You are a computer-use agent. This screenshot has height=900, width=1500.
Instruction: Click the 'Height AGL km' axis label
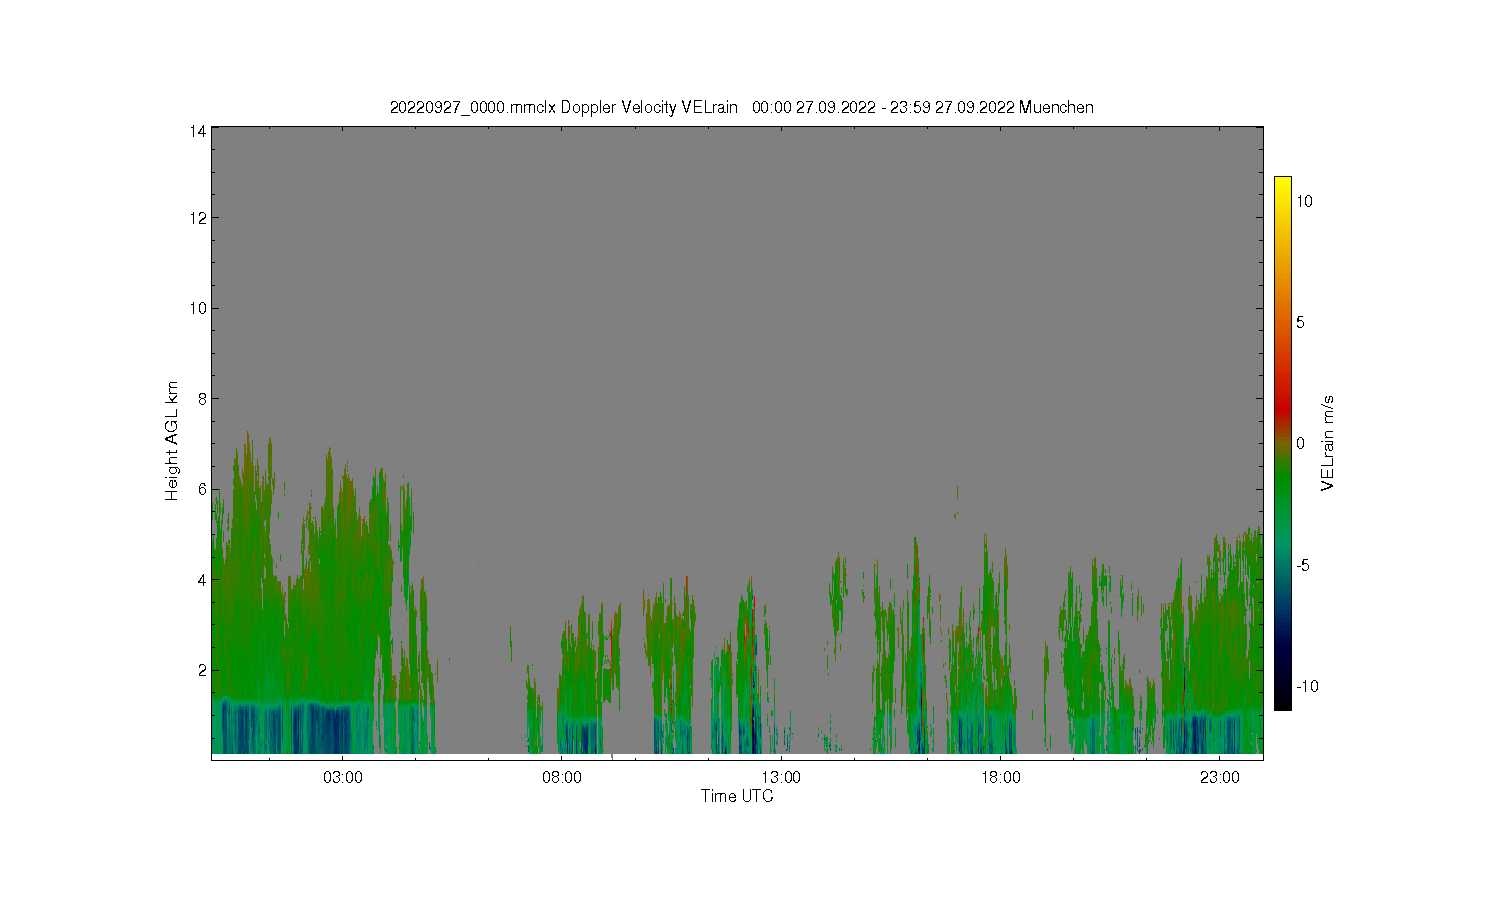[172, 441]
